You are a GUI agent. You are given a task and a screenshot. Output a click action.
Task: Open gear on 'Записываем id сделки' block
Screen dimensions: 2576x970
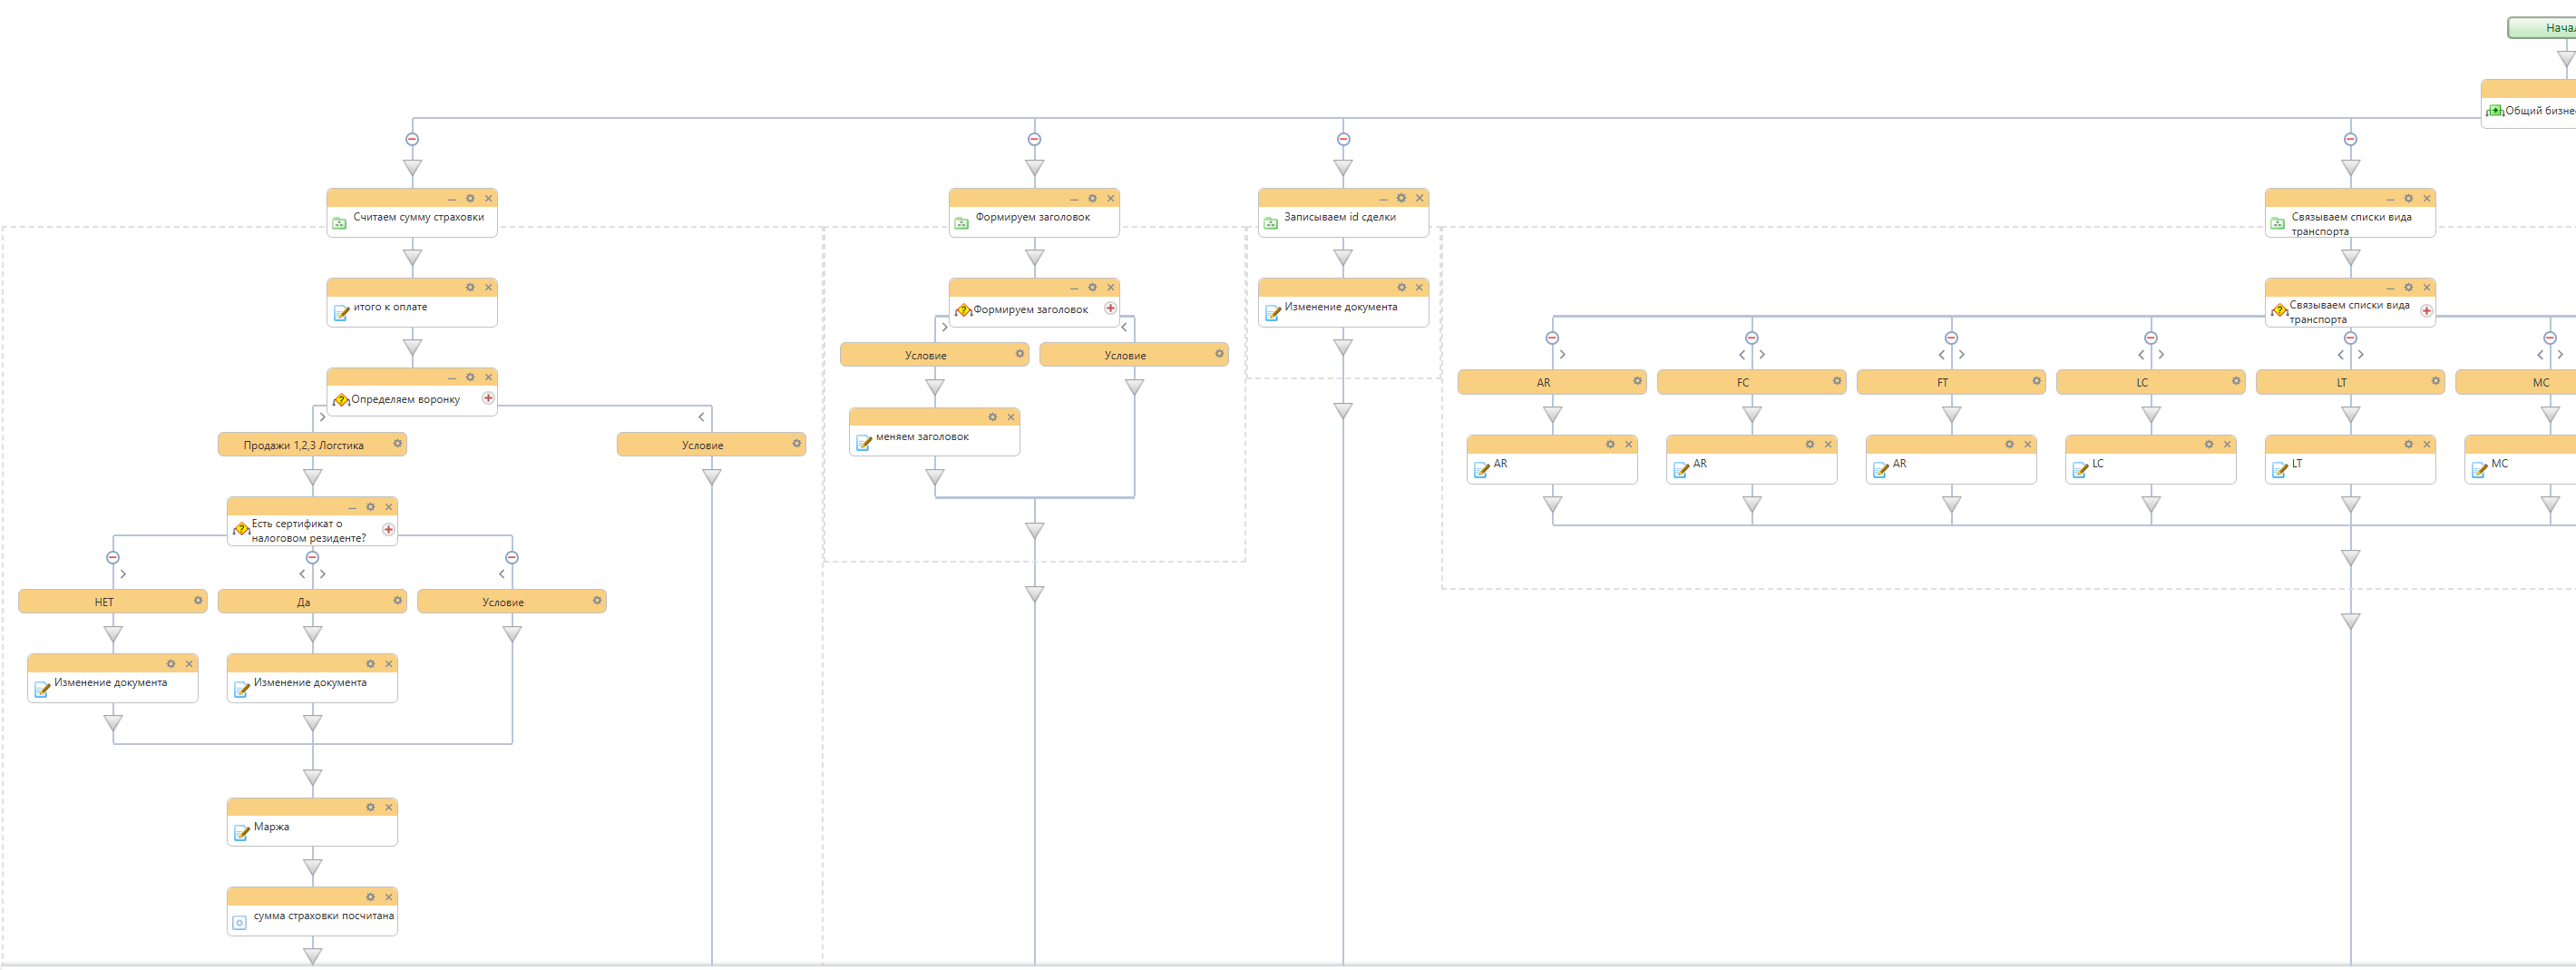tap(1401, 198)
